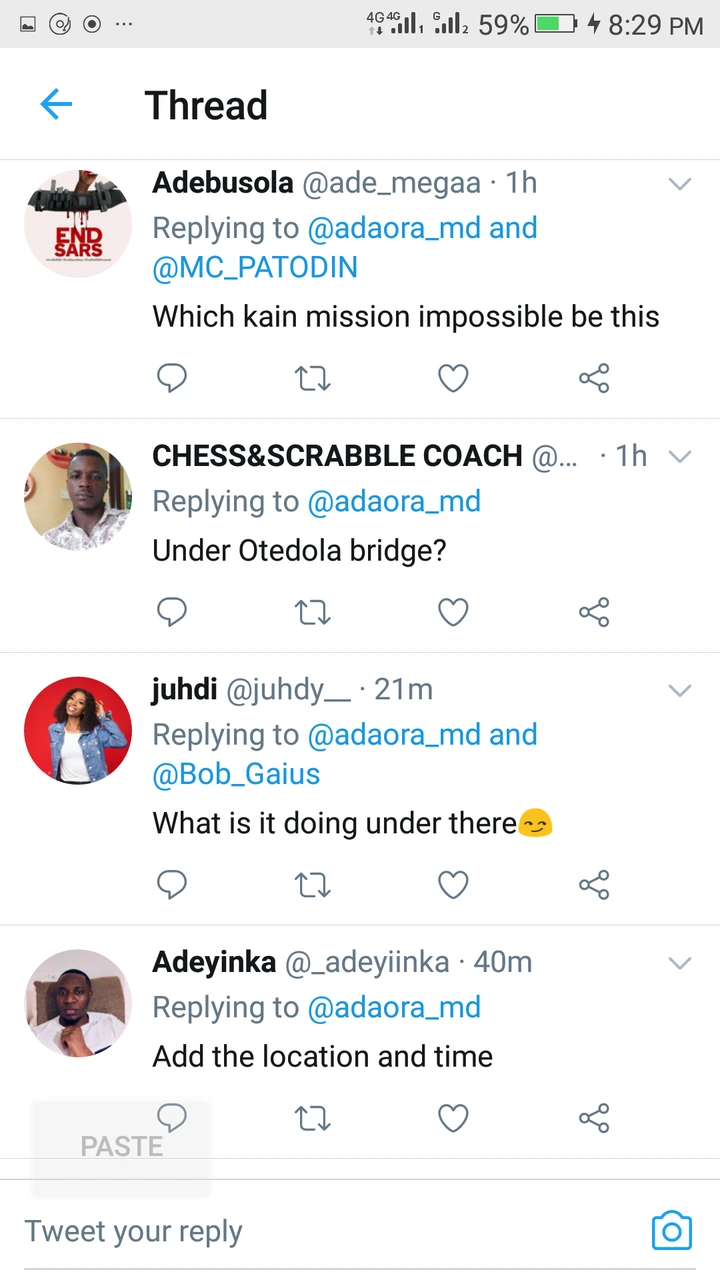
Task: Open camera icon in reply bar
Action: coord(671,1231)
